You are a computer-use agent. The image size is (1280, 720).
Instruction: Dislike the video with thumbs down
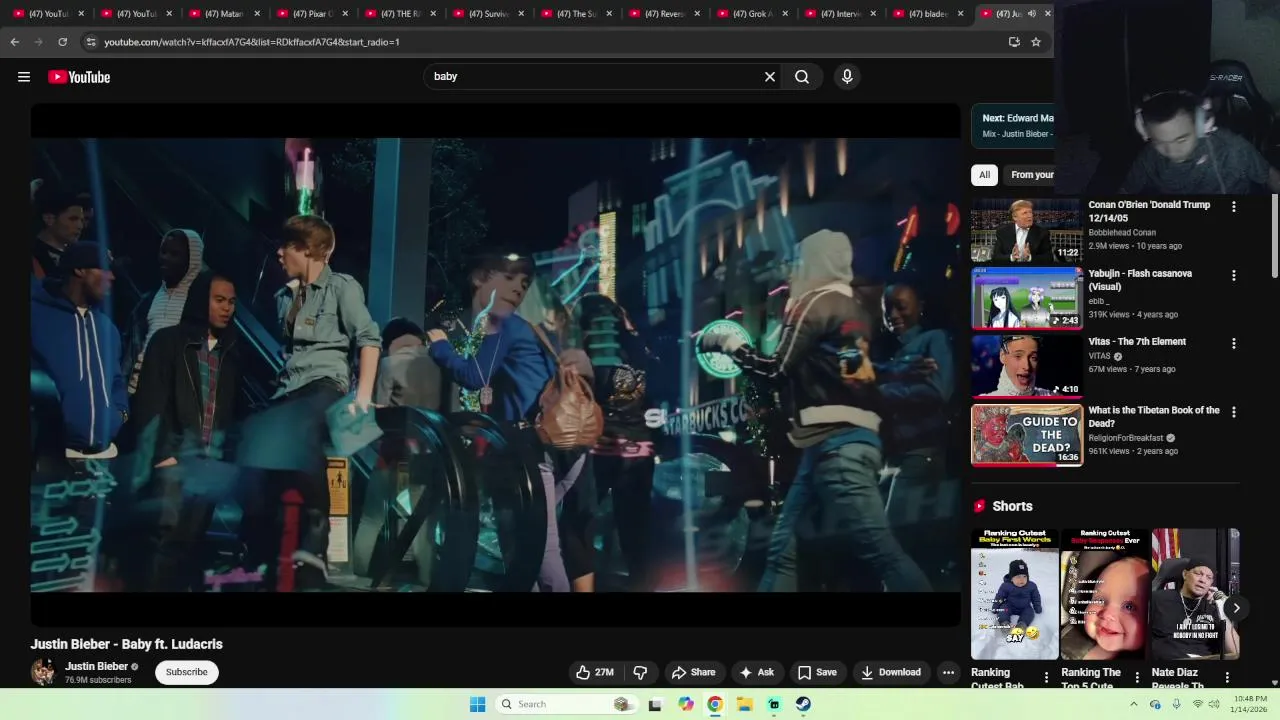coord(641,672)
